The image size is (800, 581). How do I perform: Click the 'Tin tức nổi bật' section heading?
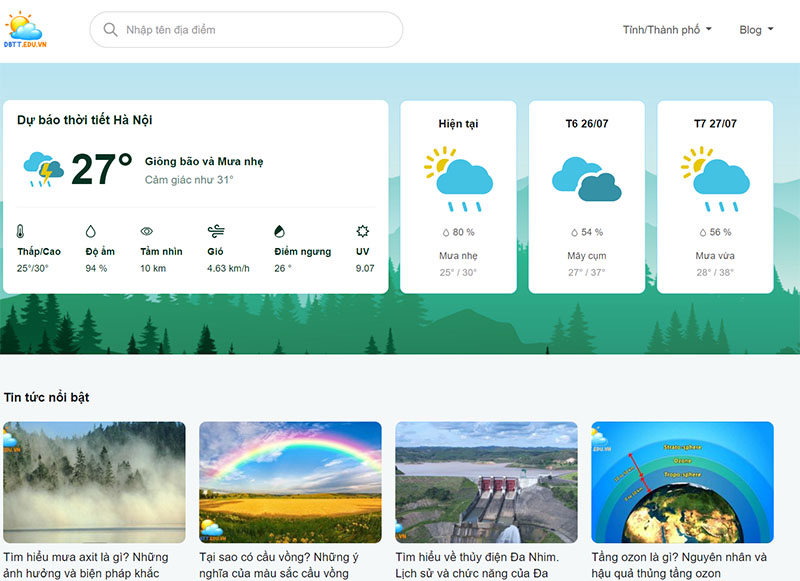(46, 397)
